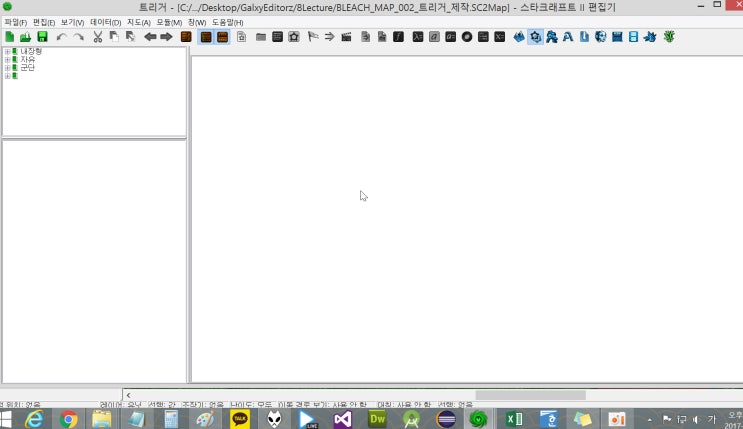
Task: Open the 편집(E) menu
Action: [x=44, y=22]
